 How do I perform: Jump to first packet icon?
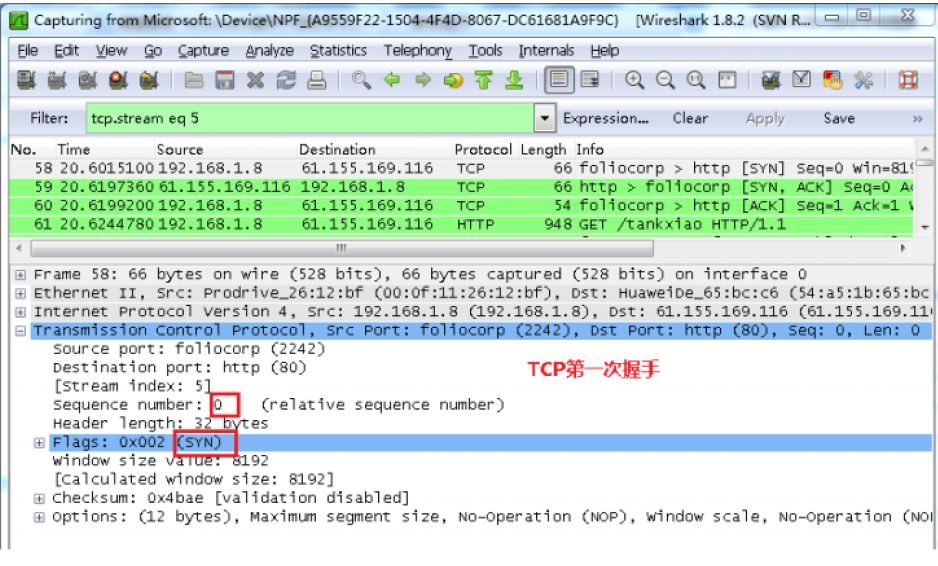(483, 80)
